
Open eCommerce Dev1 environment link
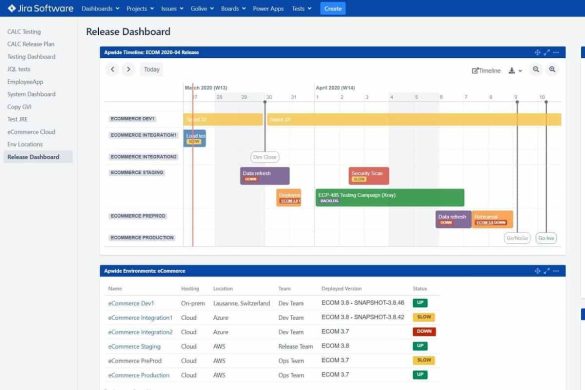[x=131, y=303]
